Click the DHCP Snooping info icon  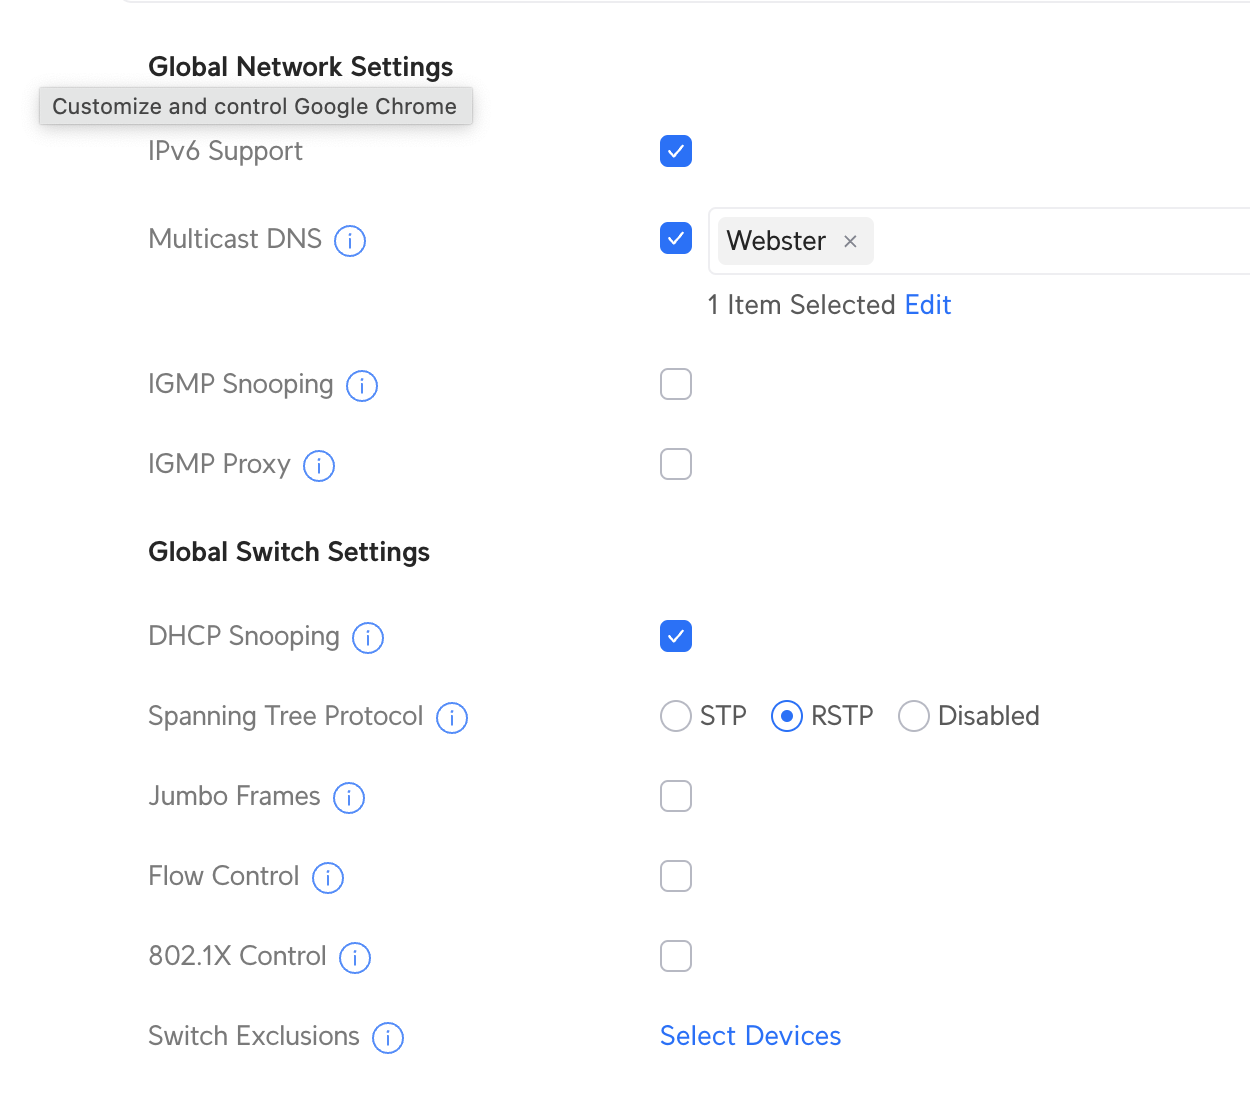[368, 638]
